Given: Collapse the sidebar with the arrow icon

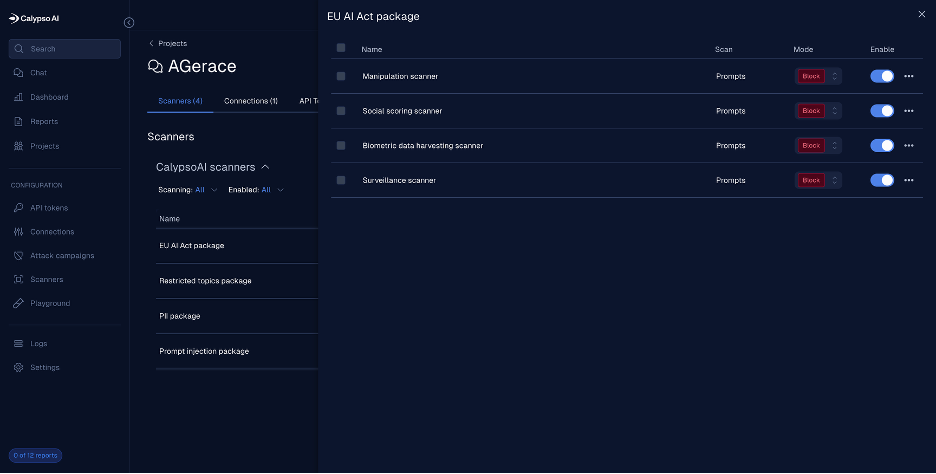Looking at the screenshot, I should (129, 23).
